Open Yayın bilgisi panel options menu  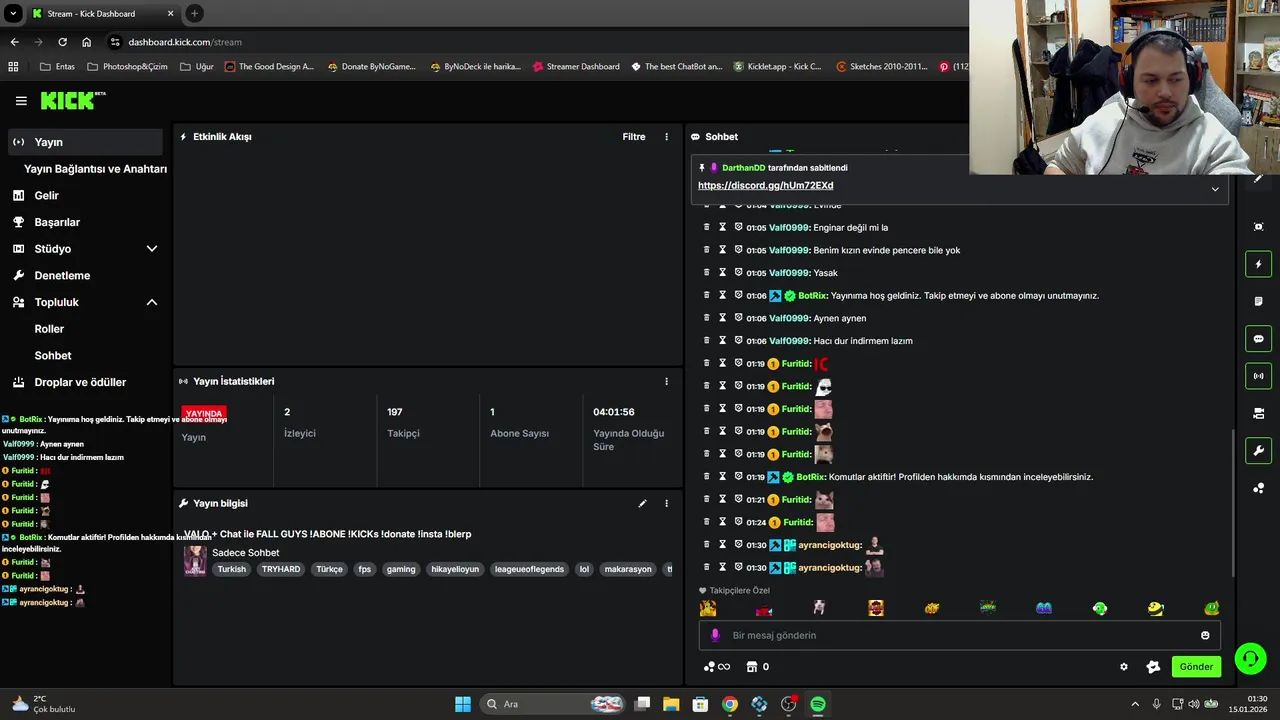[x=666, y=503]
